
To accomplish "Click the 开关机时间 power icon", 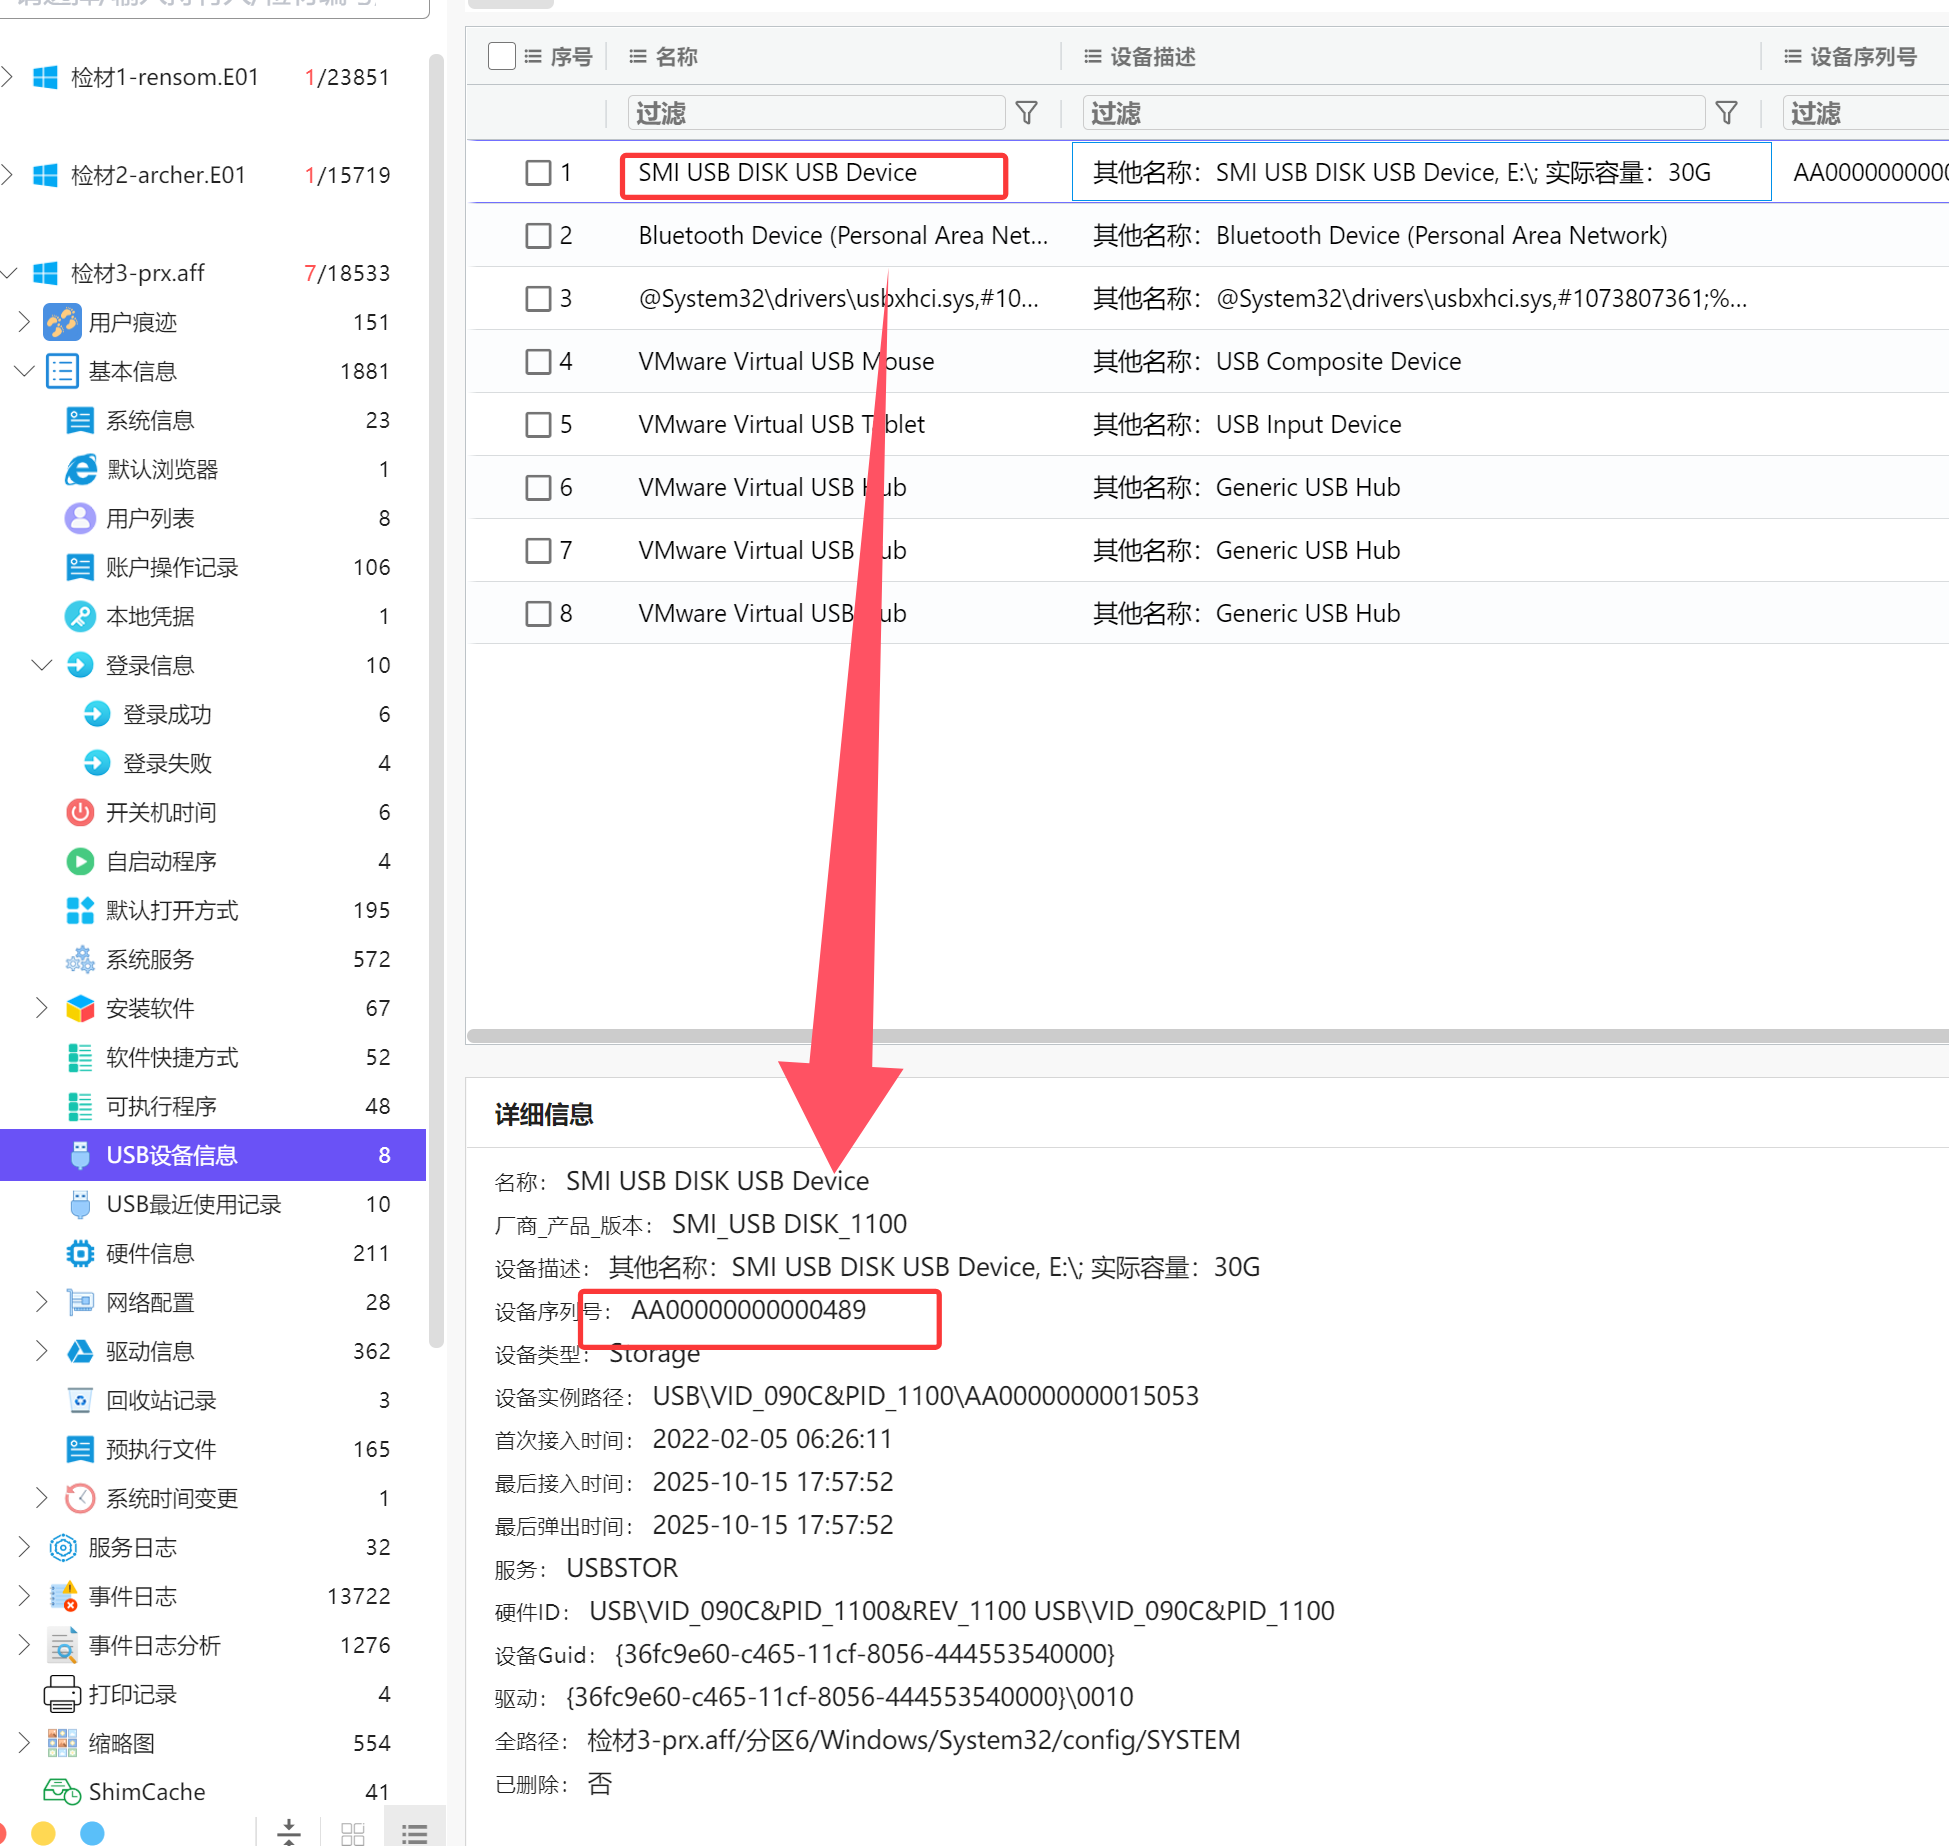I will pos(80,812).
